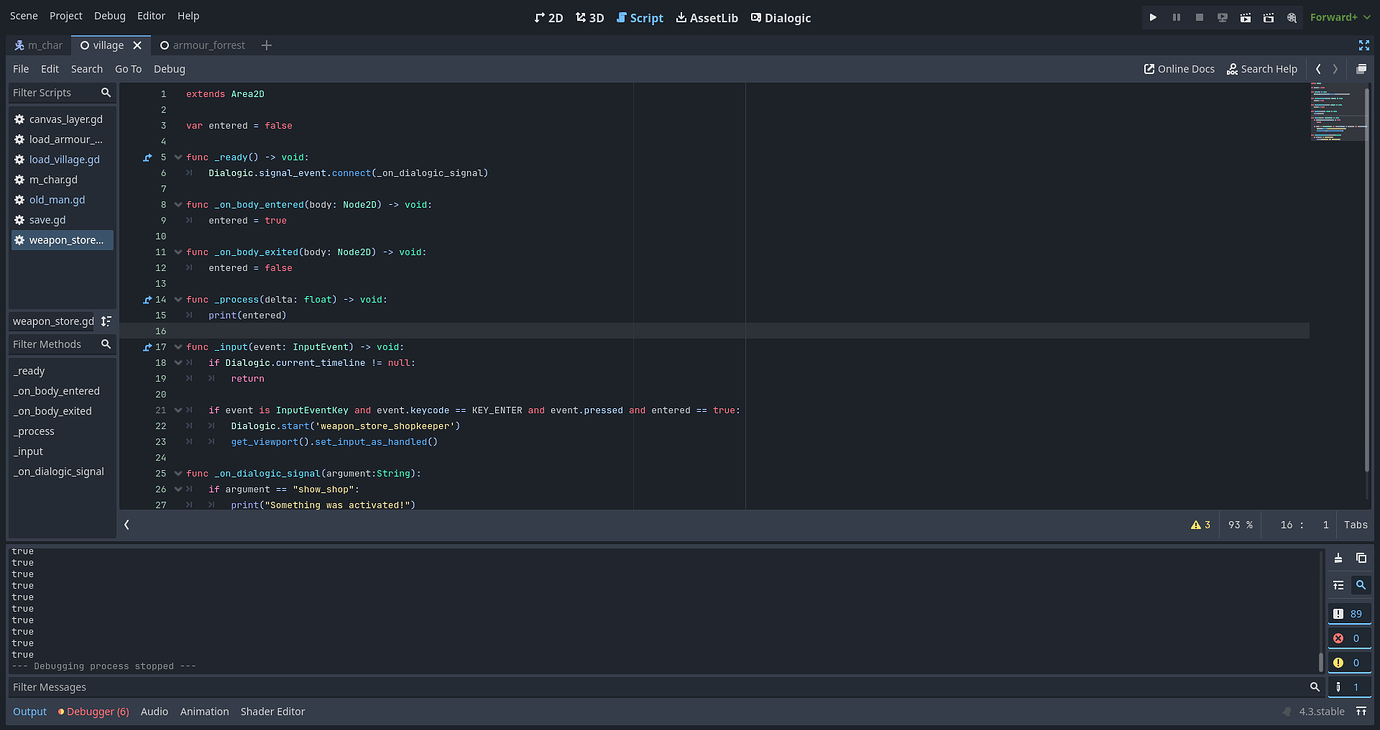This screenshot has width=1380, height=730.
Task: Collapse the _ready function fold arrow
Action: click(178, 157)
